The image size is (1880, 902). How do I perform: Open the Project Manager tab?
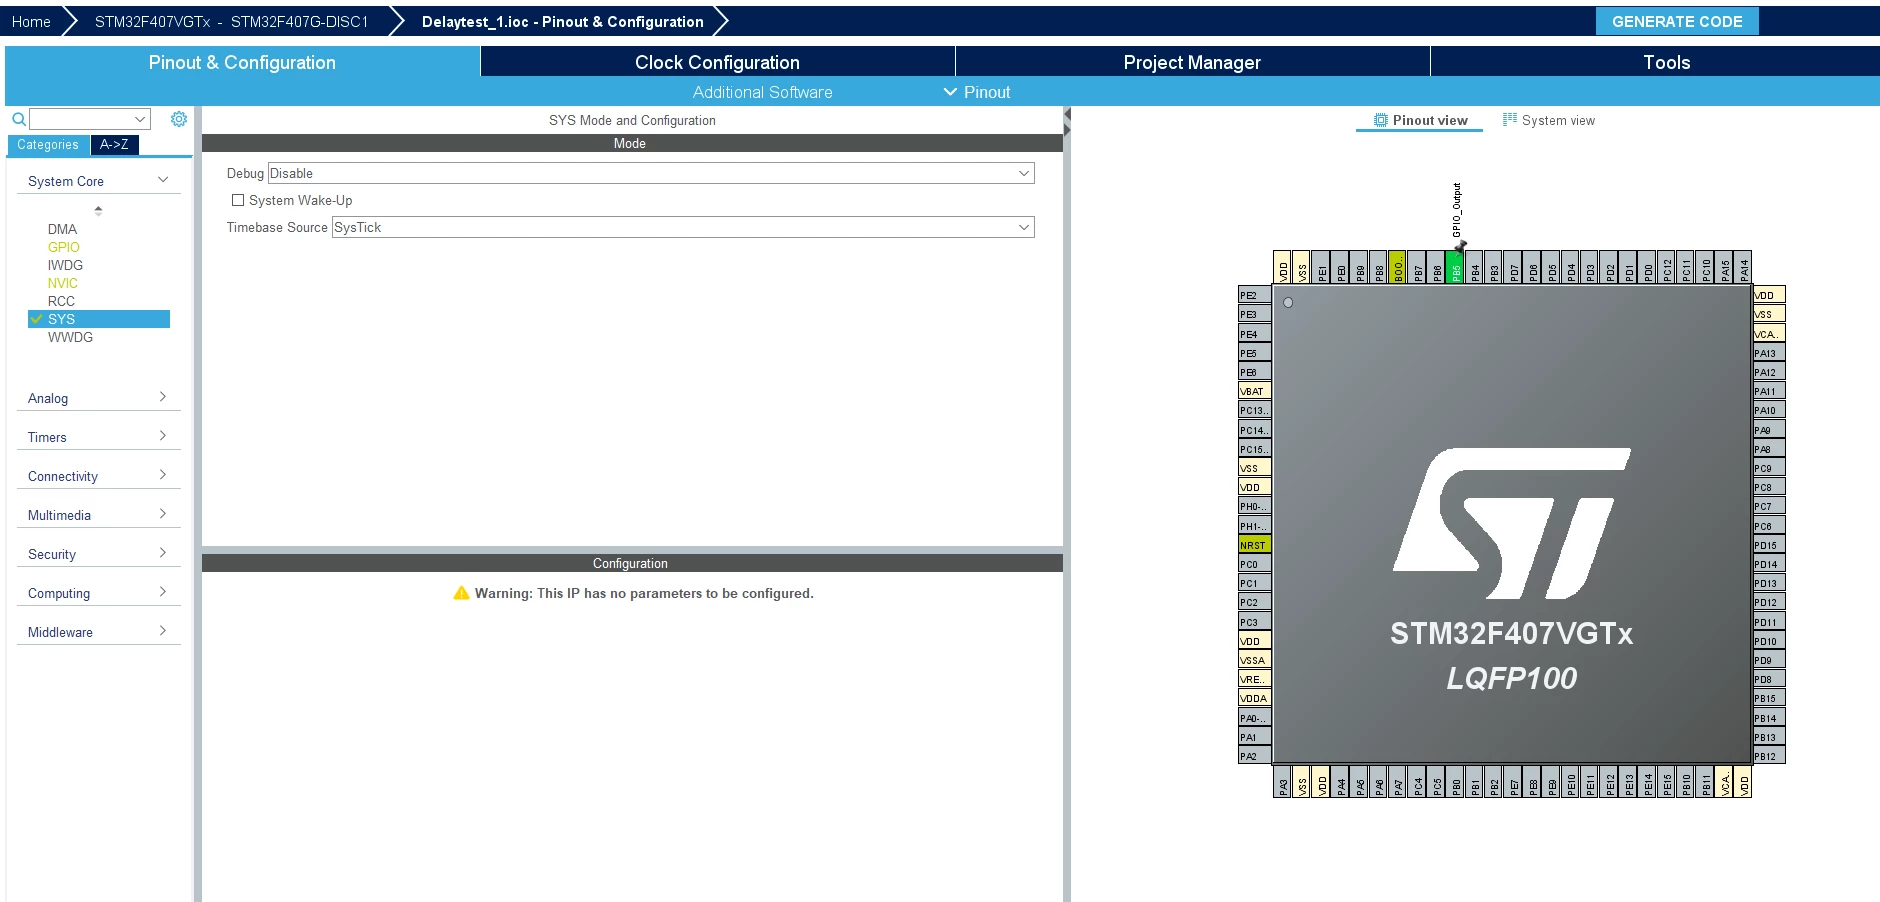point(1192,62)
